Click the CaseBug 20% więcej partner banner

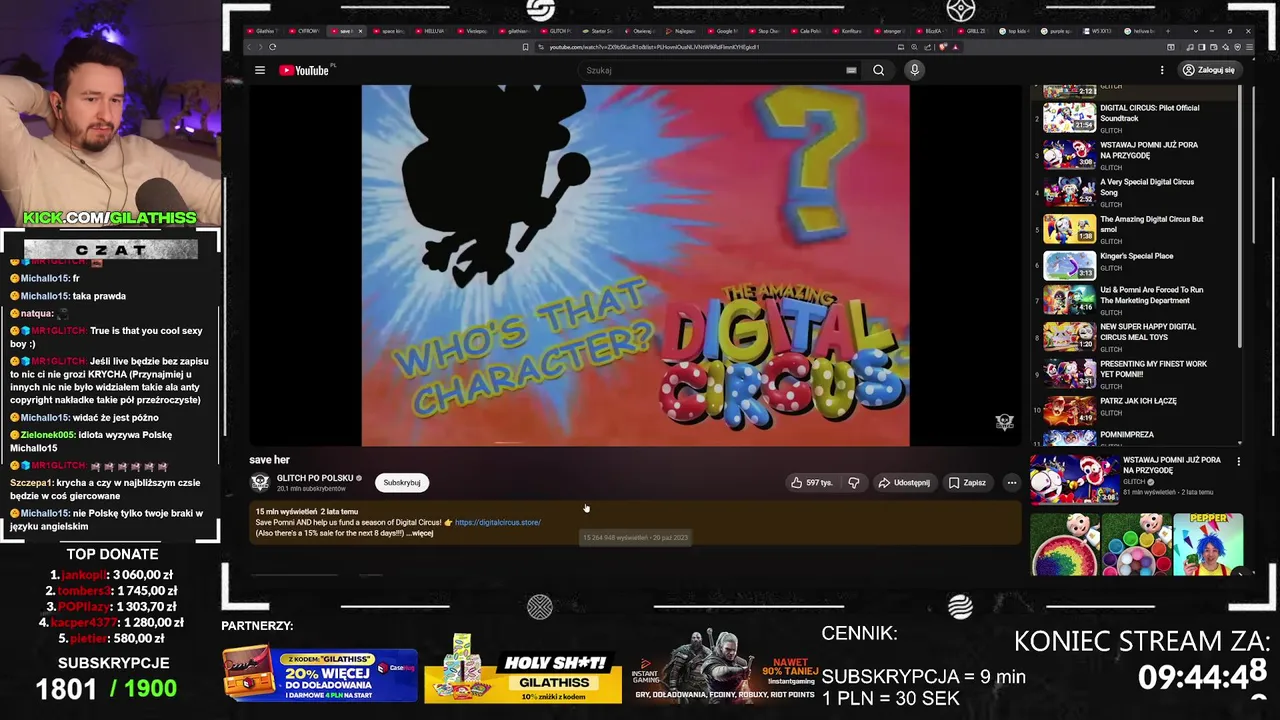coord(320,673)
